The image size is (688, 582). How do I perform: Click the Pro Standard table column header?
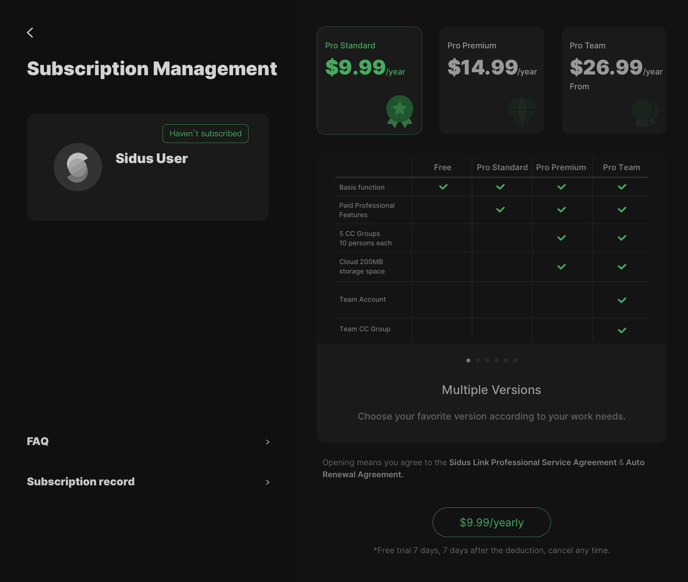pos(502,167)
